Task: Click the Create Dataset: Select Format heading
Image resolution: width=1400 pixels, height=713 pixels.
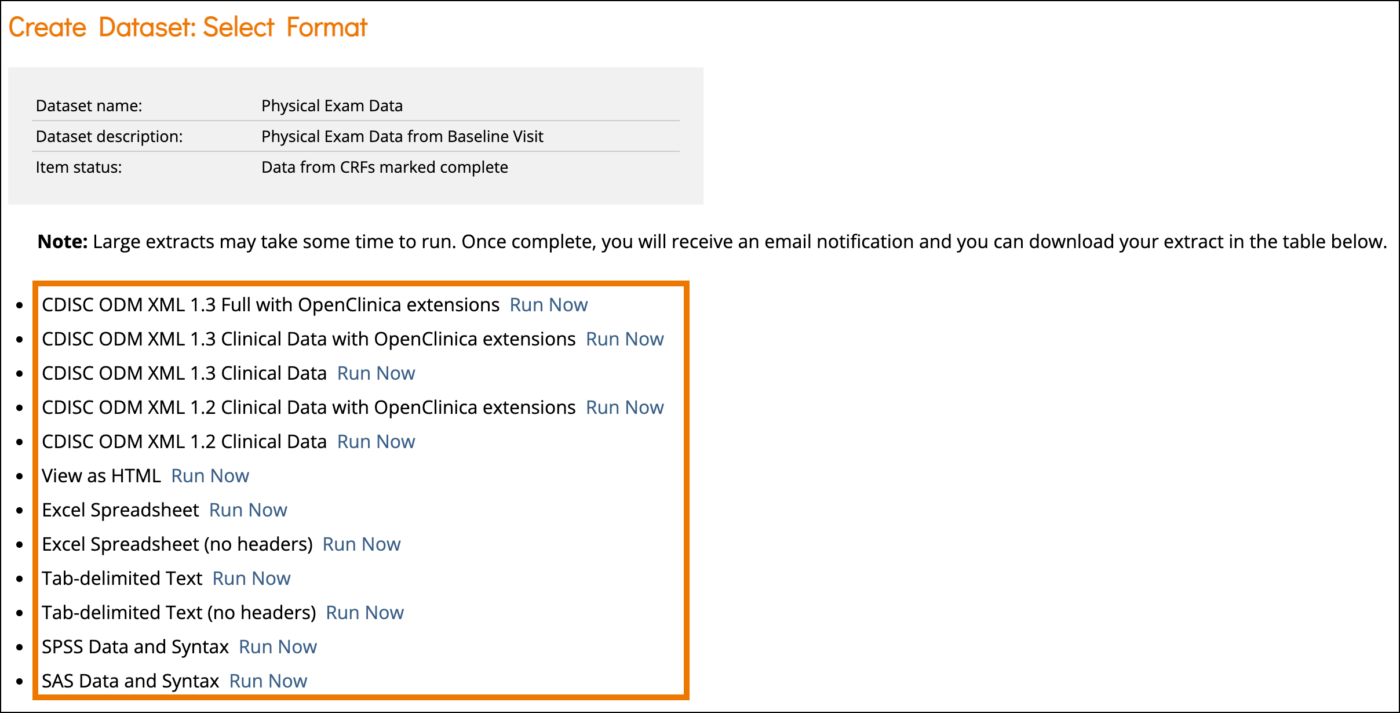Action: [188, 27]
